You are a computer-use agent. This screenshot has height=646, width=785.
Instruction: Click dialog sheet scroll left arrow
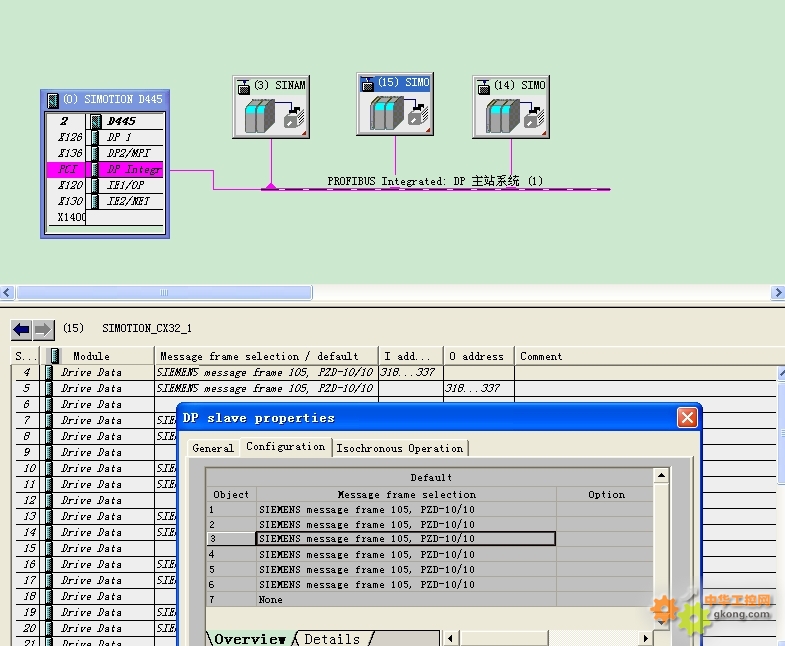[451, 638]
